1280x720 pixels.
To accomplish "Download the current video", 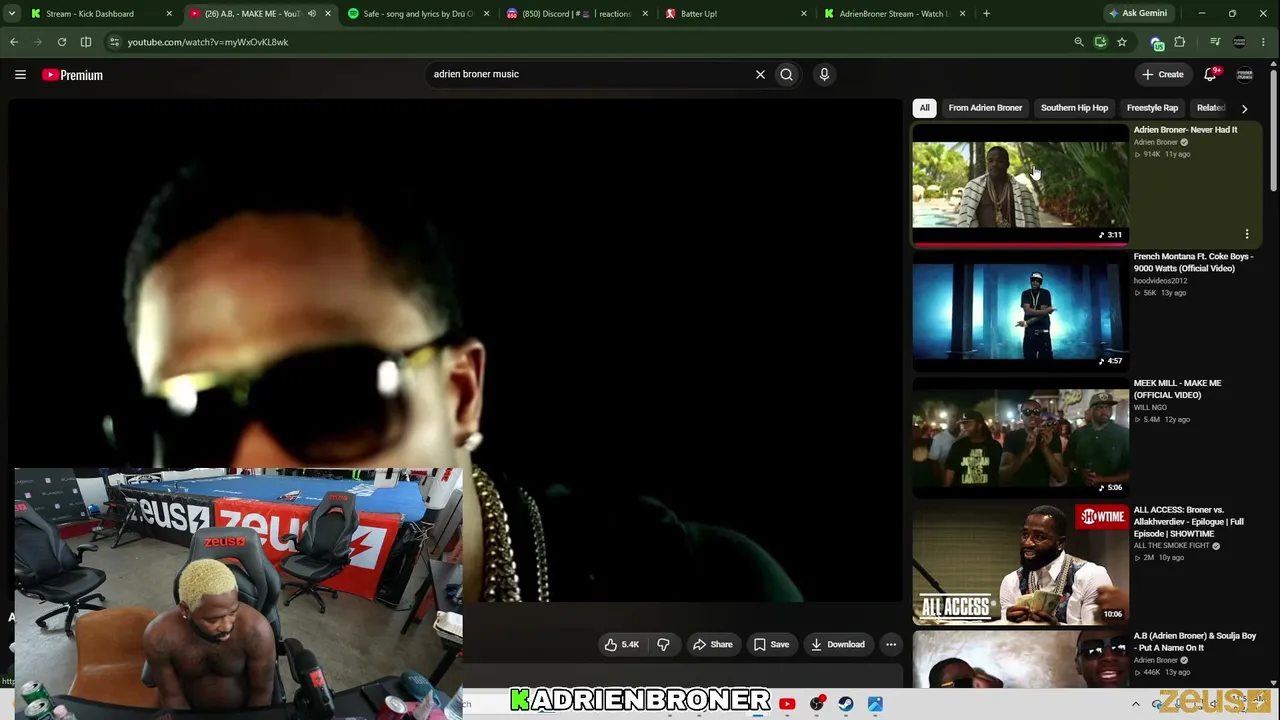I will click(838, 644).
